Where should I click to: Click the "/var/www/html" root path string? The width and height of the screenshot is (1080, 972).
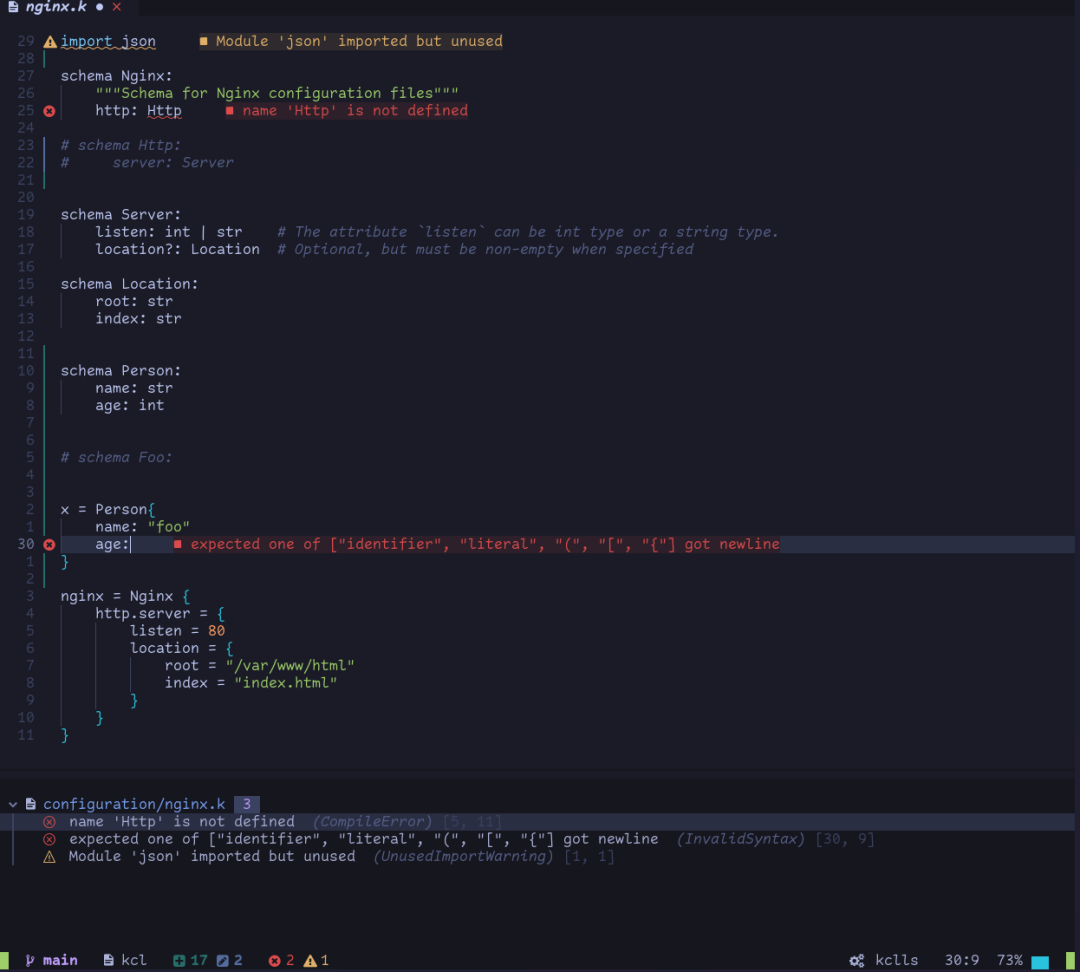click(x=290, y=666)
